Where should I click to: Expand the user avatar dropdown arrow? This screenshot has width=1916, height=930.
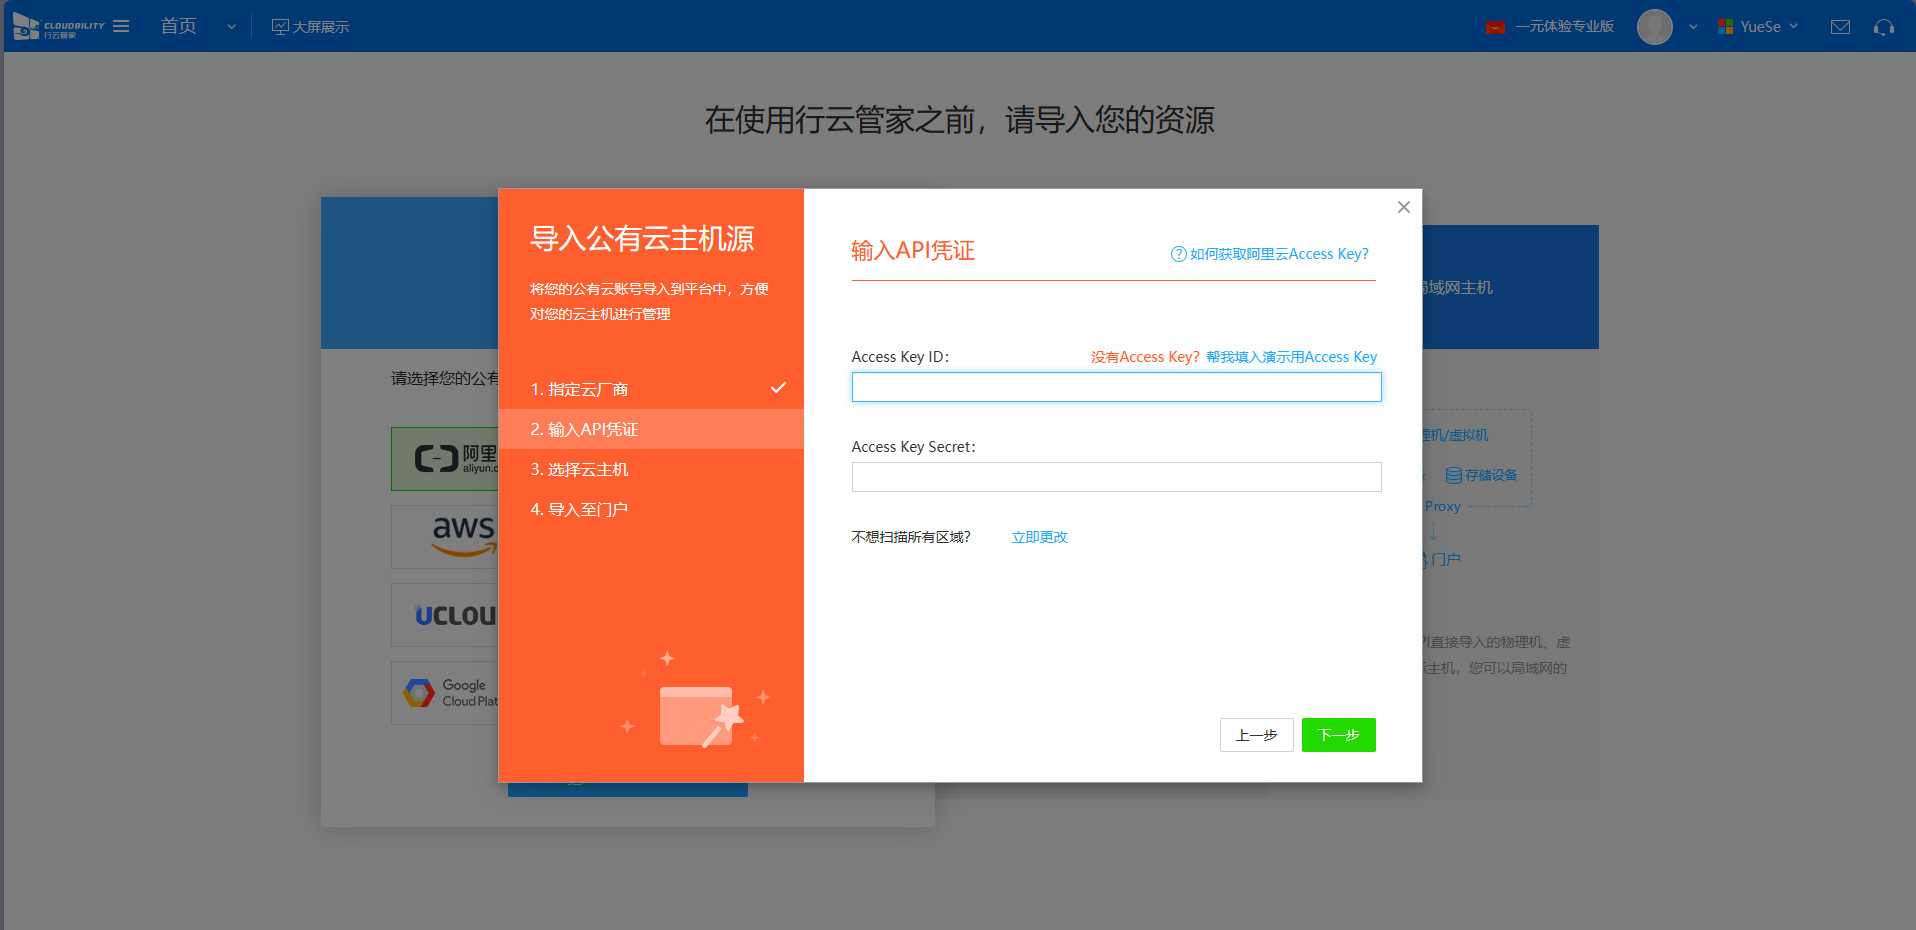click(1693, 27)
